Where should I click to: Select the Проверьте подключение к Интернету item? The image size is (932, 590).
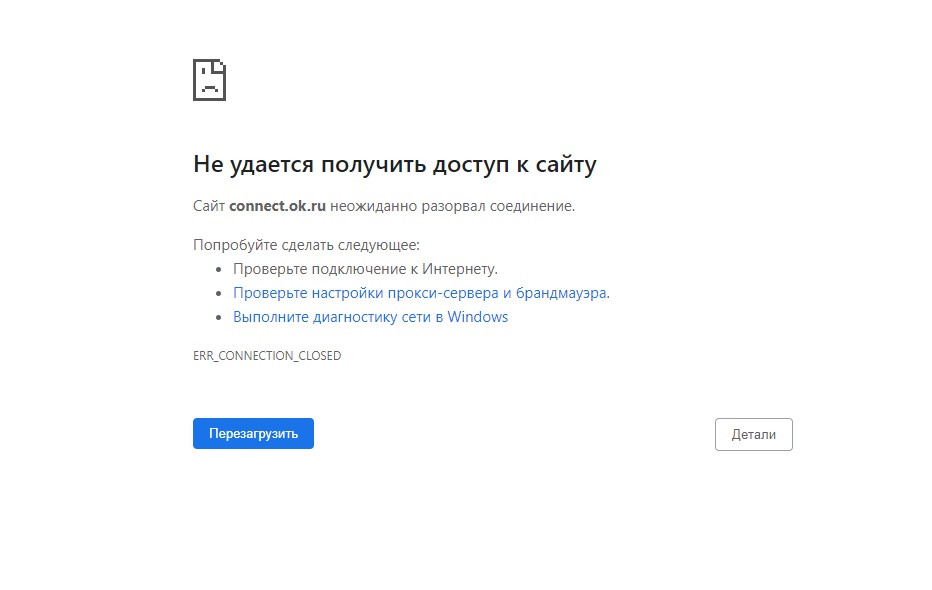coord(365,269)
